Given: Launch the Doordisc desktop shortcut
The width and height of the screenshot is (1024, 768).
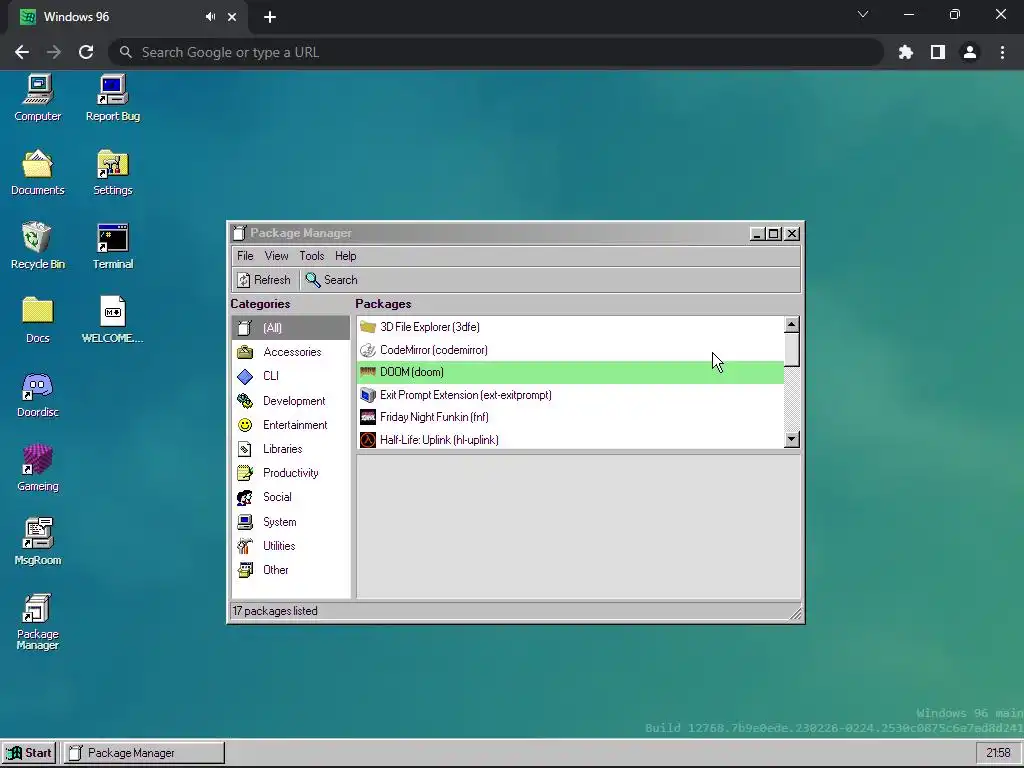Looking at the screenshot, I should click(37, 394).
